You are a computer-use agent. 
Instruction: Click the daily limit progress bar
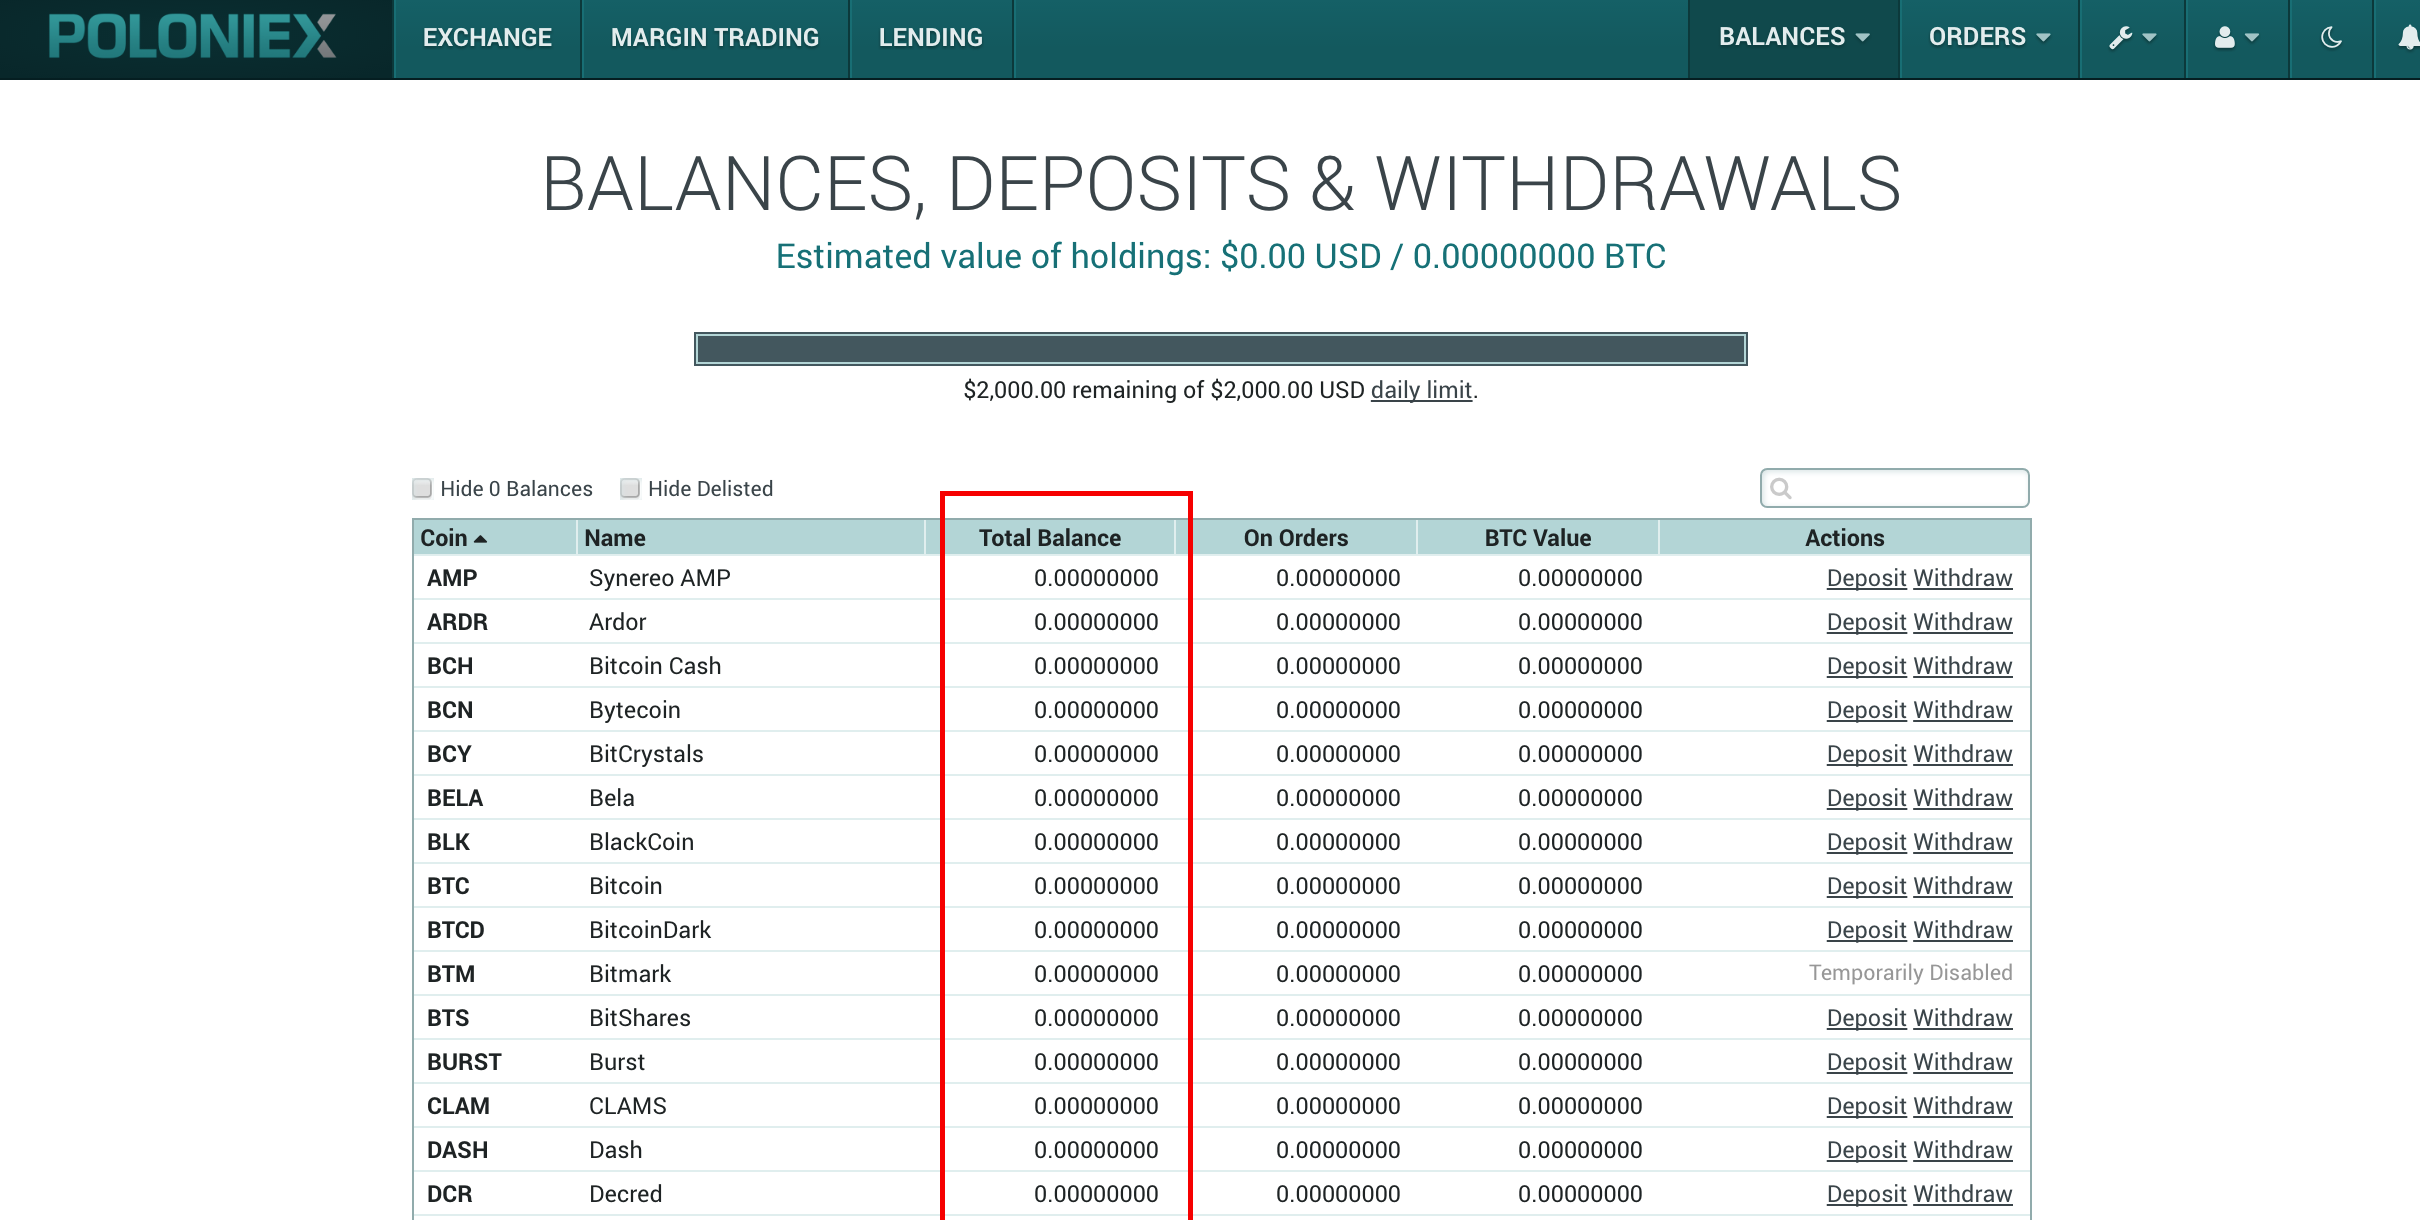tap(1221, 349)
